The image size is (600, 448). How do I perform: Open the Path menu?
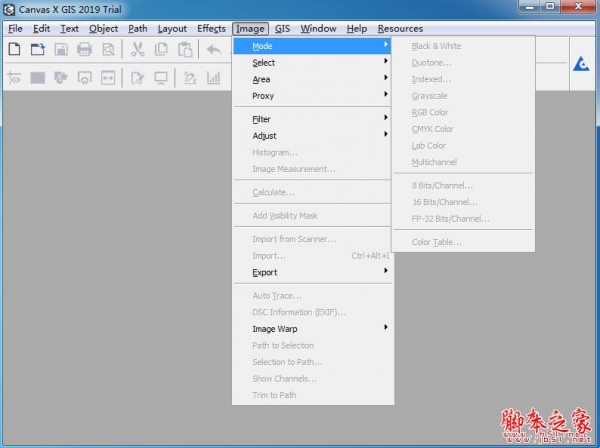click(x=137, y=29)
